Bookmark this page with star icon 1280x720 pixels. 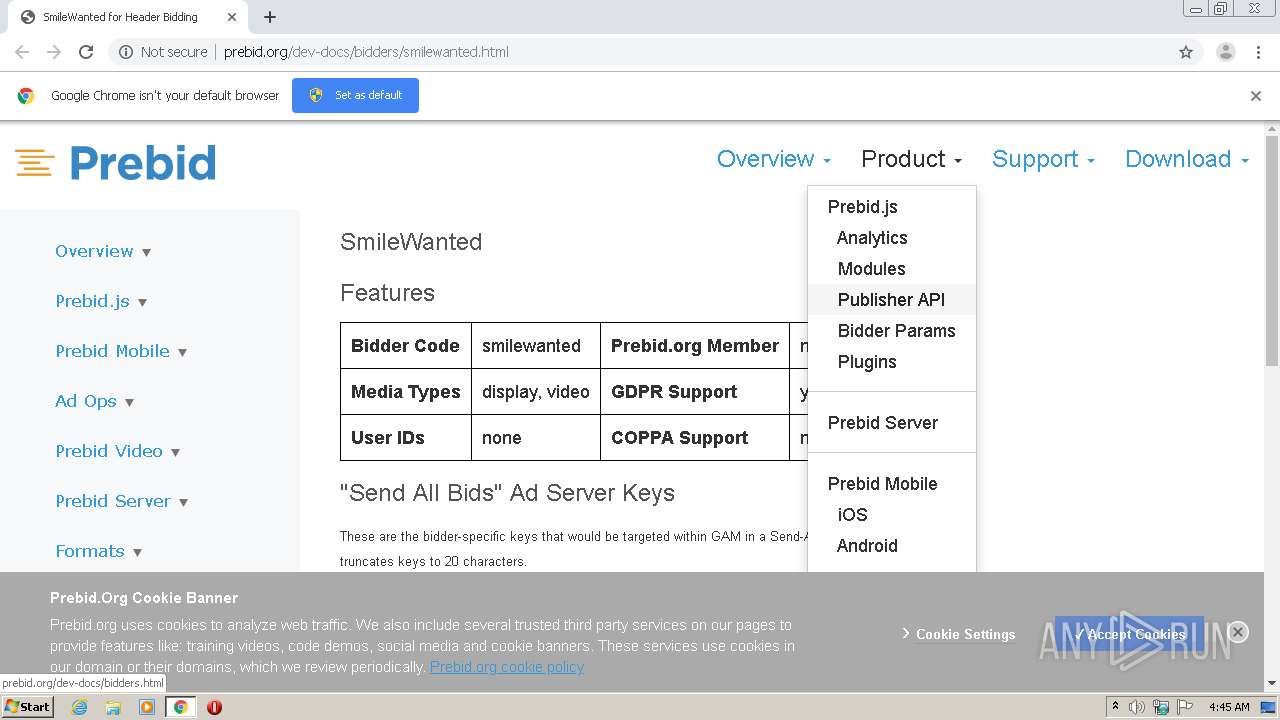tap(1186, 52)
